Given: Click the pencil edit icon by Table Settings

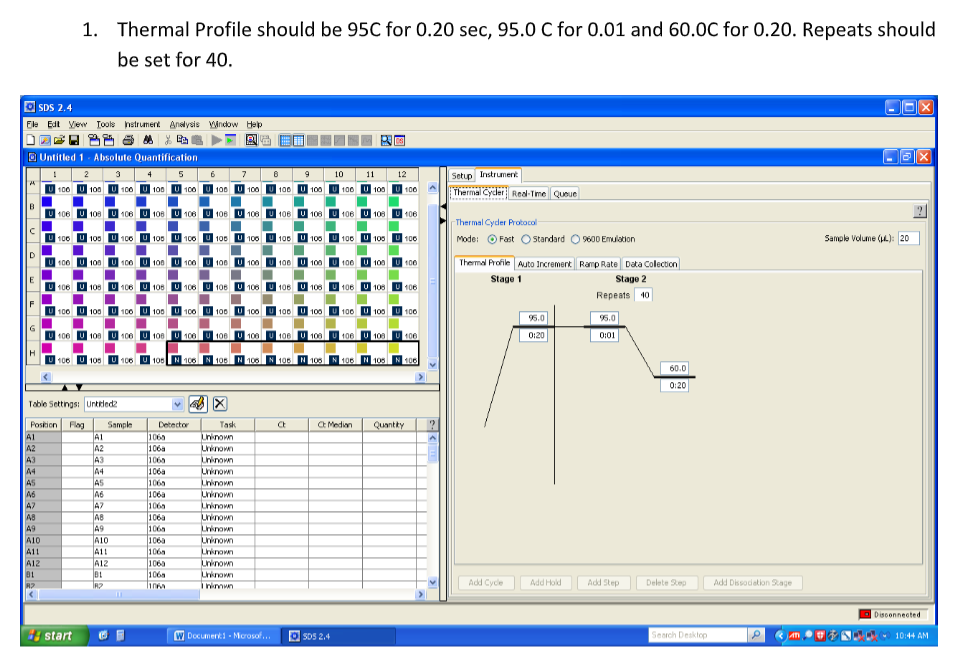Looking at the screenshot, I should point(198,404).
